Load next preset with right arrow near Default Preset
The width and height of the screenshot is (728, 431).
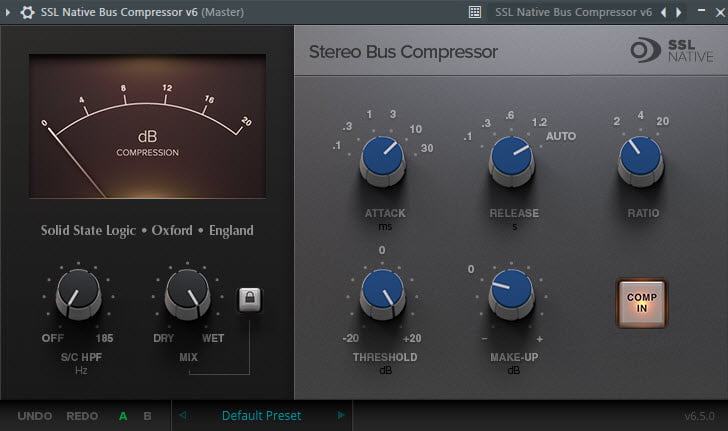pyautogui.click(x=341, y=415)
